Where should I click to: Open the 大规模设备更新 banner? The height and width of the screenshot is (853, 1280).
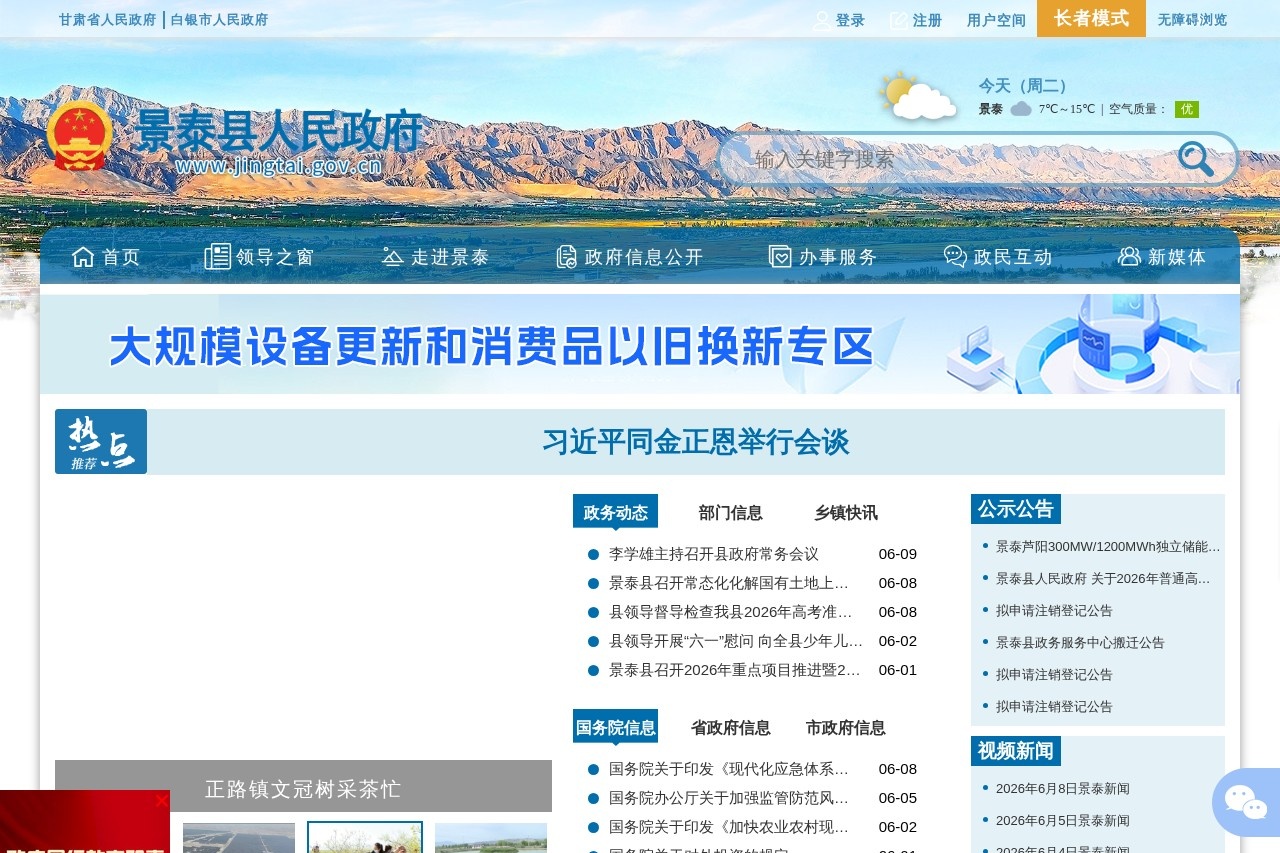(x=640, y=344)
